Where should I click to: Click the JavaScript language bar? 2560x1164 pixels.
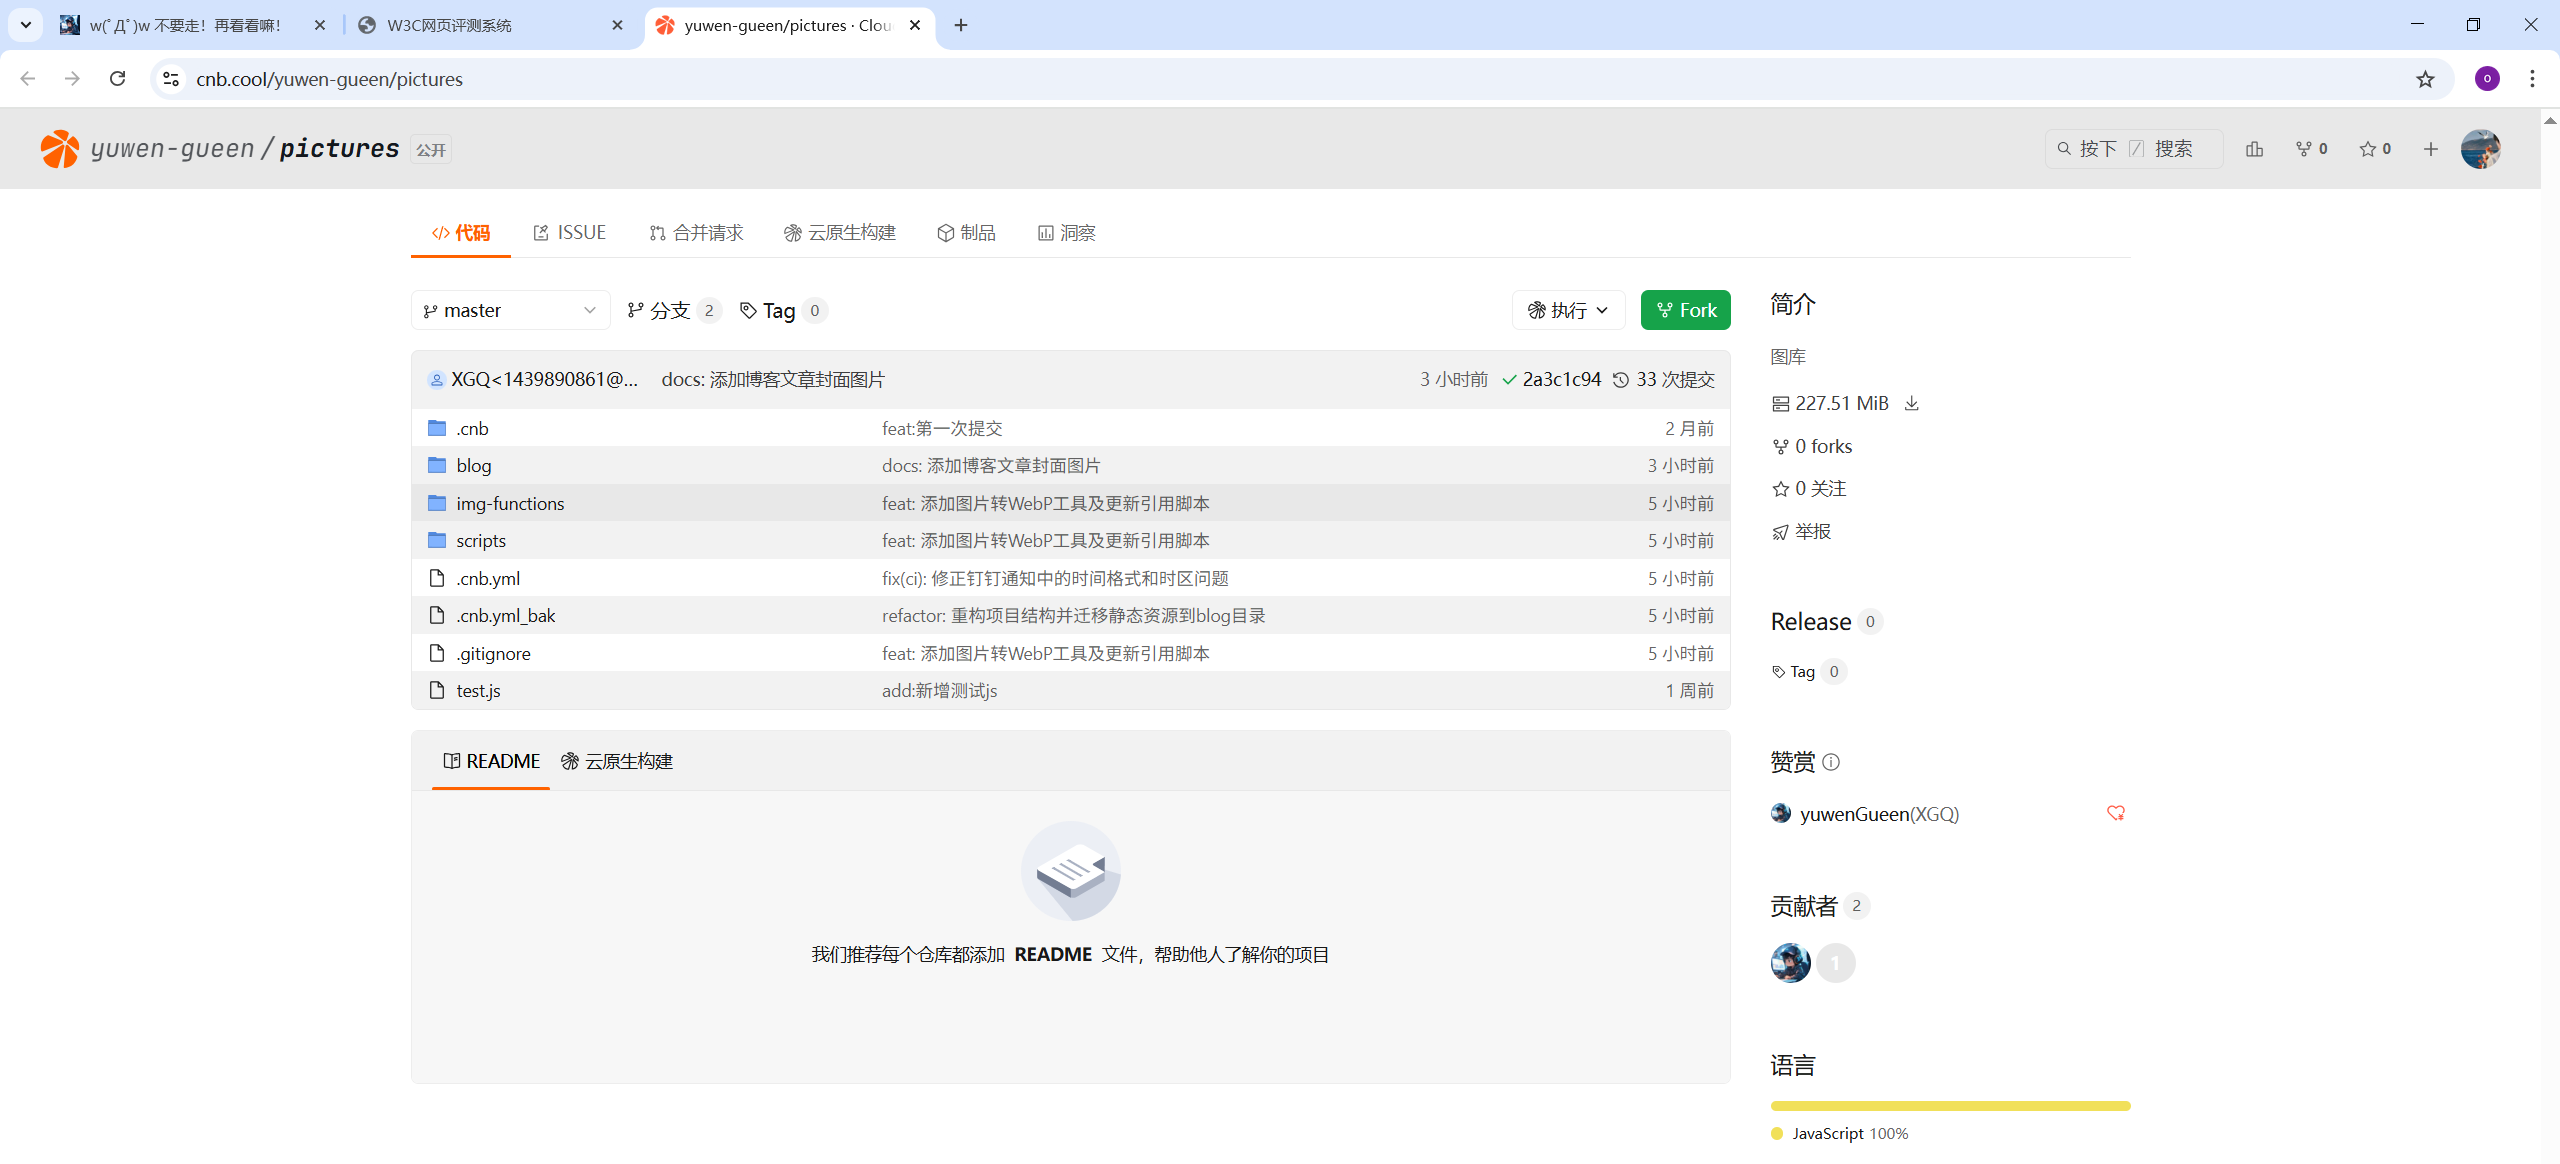point(1949,1106)
